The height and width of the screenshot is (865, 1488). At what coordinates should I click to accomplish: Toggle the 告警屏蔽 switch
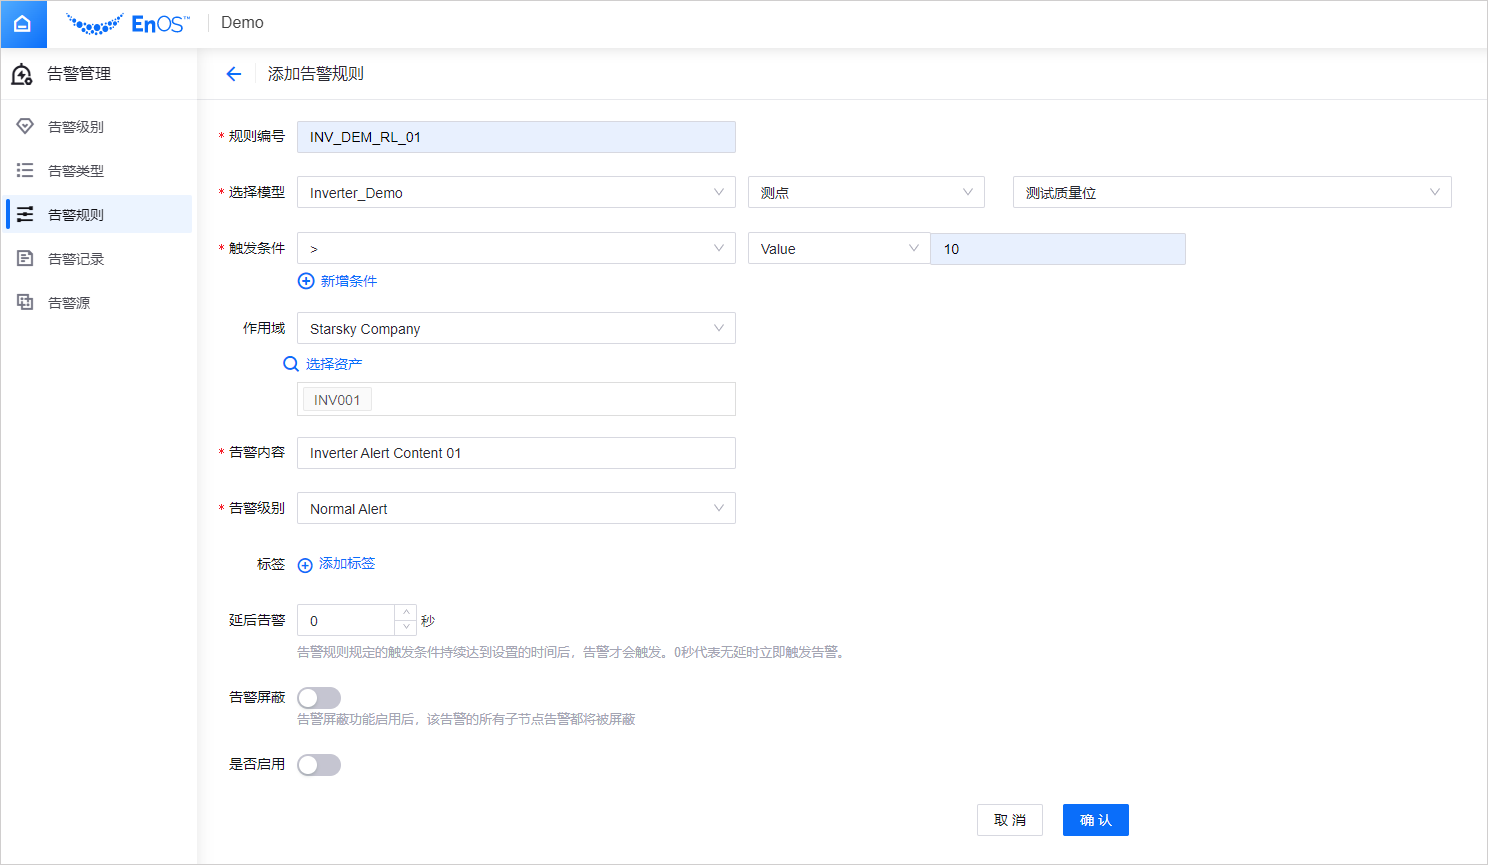(x=319, y=698)
